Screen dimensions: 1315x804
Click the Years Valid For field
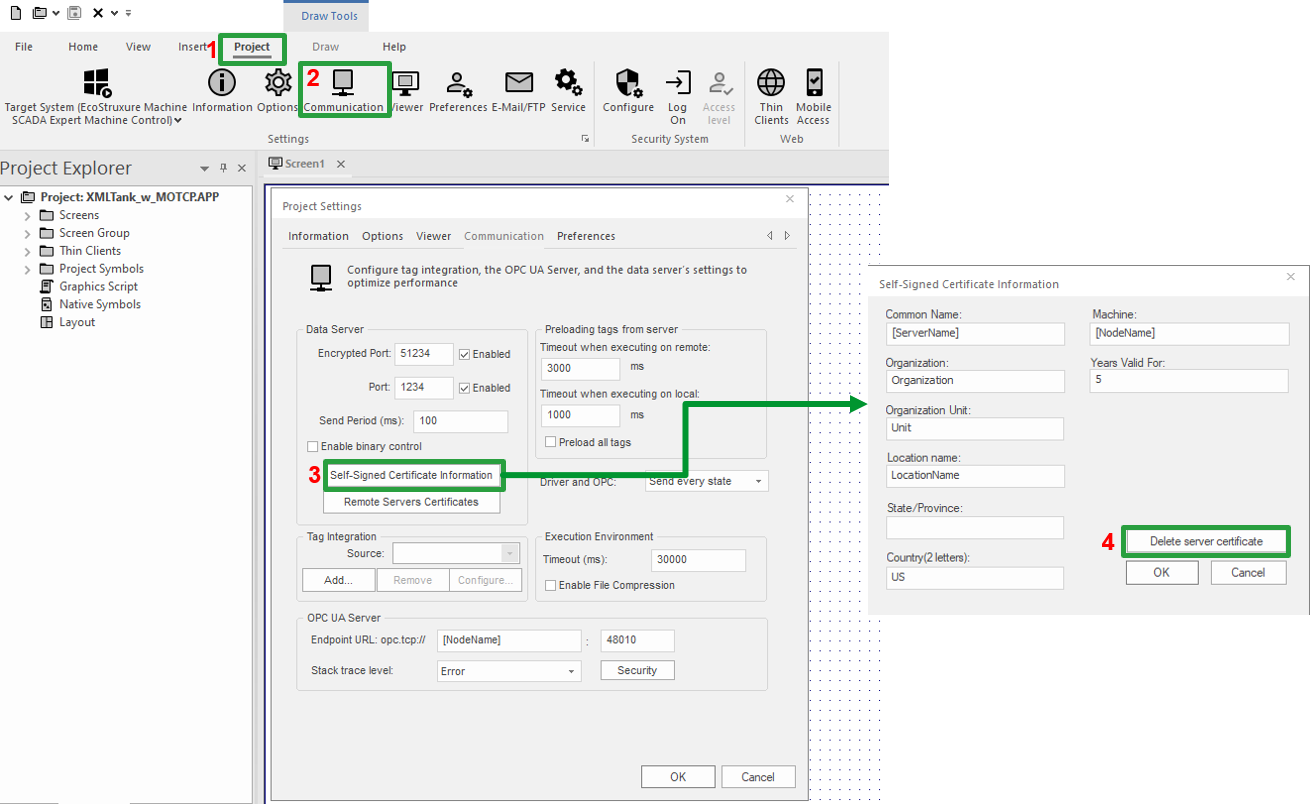point(1190,381)
